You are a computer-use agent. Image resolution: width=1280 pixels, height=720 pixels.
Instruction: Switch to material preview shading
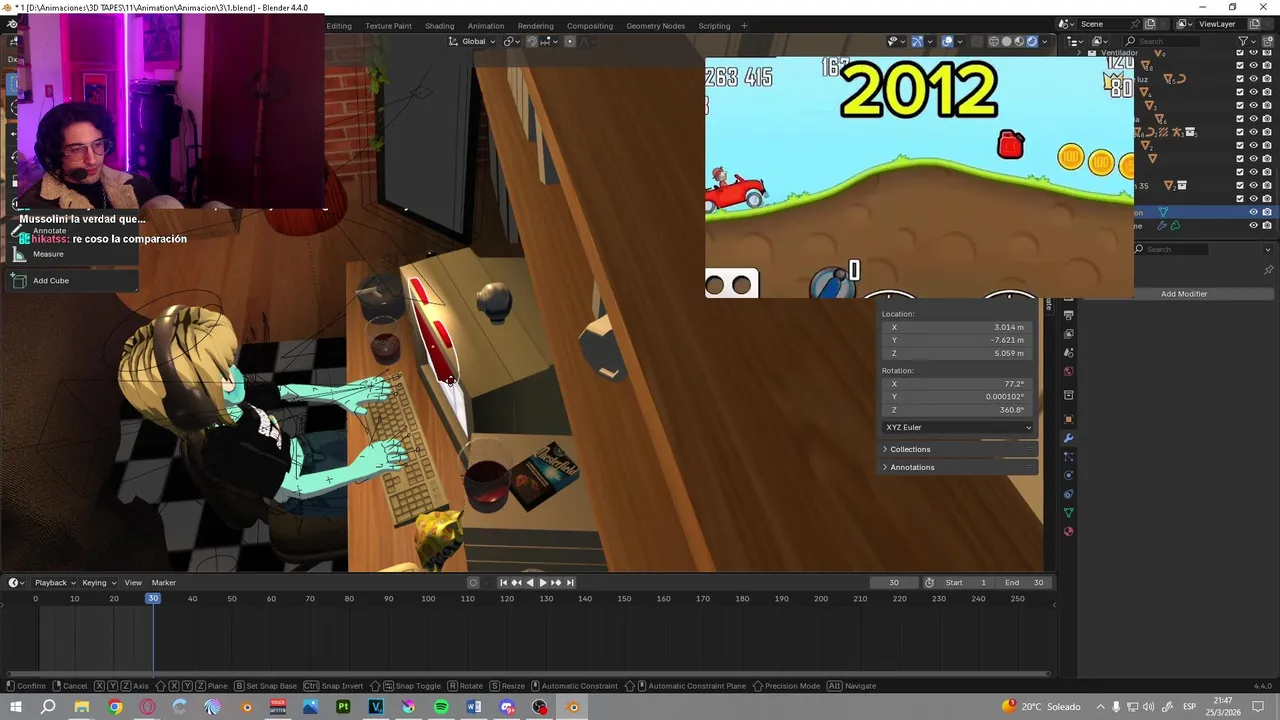tap(1019, 42)
